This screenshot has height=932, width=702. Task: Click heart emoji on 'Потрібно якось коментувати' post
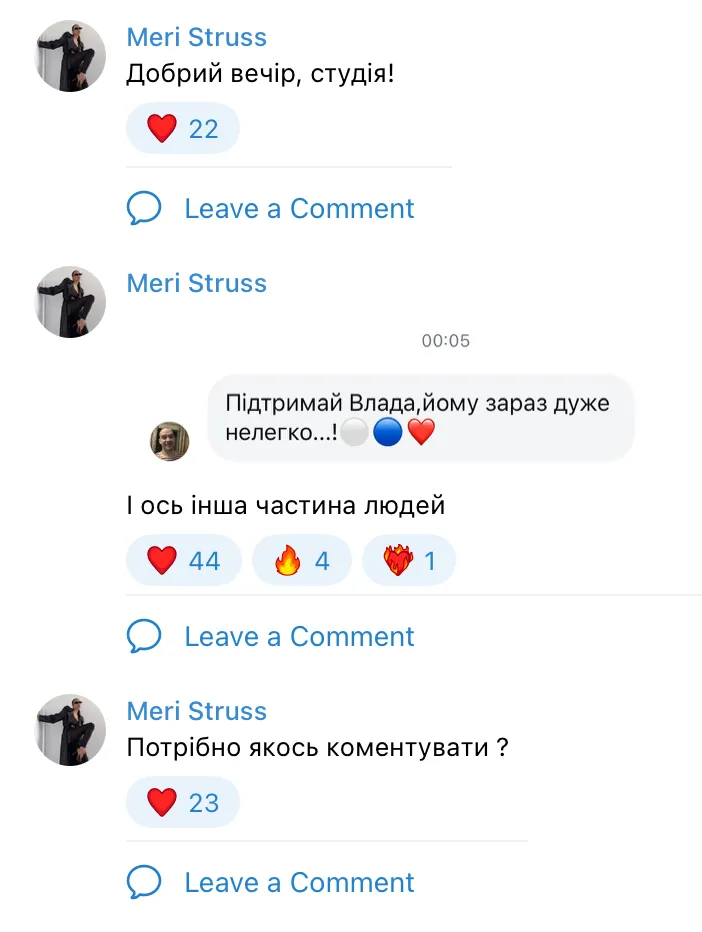pos(161,803)
